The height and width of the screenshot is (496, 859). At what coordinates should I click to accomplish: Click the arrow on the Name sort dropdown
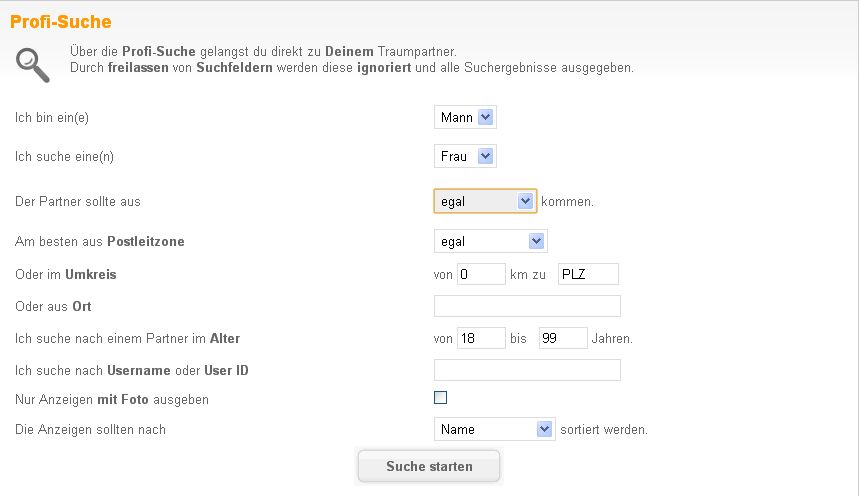click(x=544, y=429)
